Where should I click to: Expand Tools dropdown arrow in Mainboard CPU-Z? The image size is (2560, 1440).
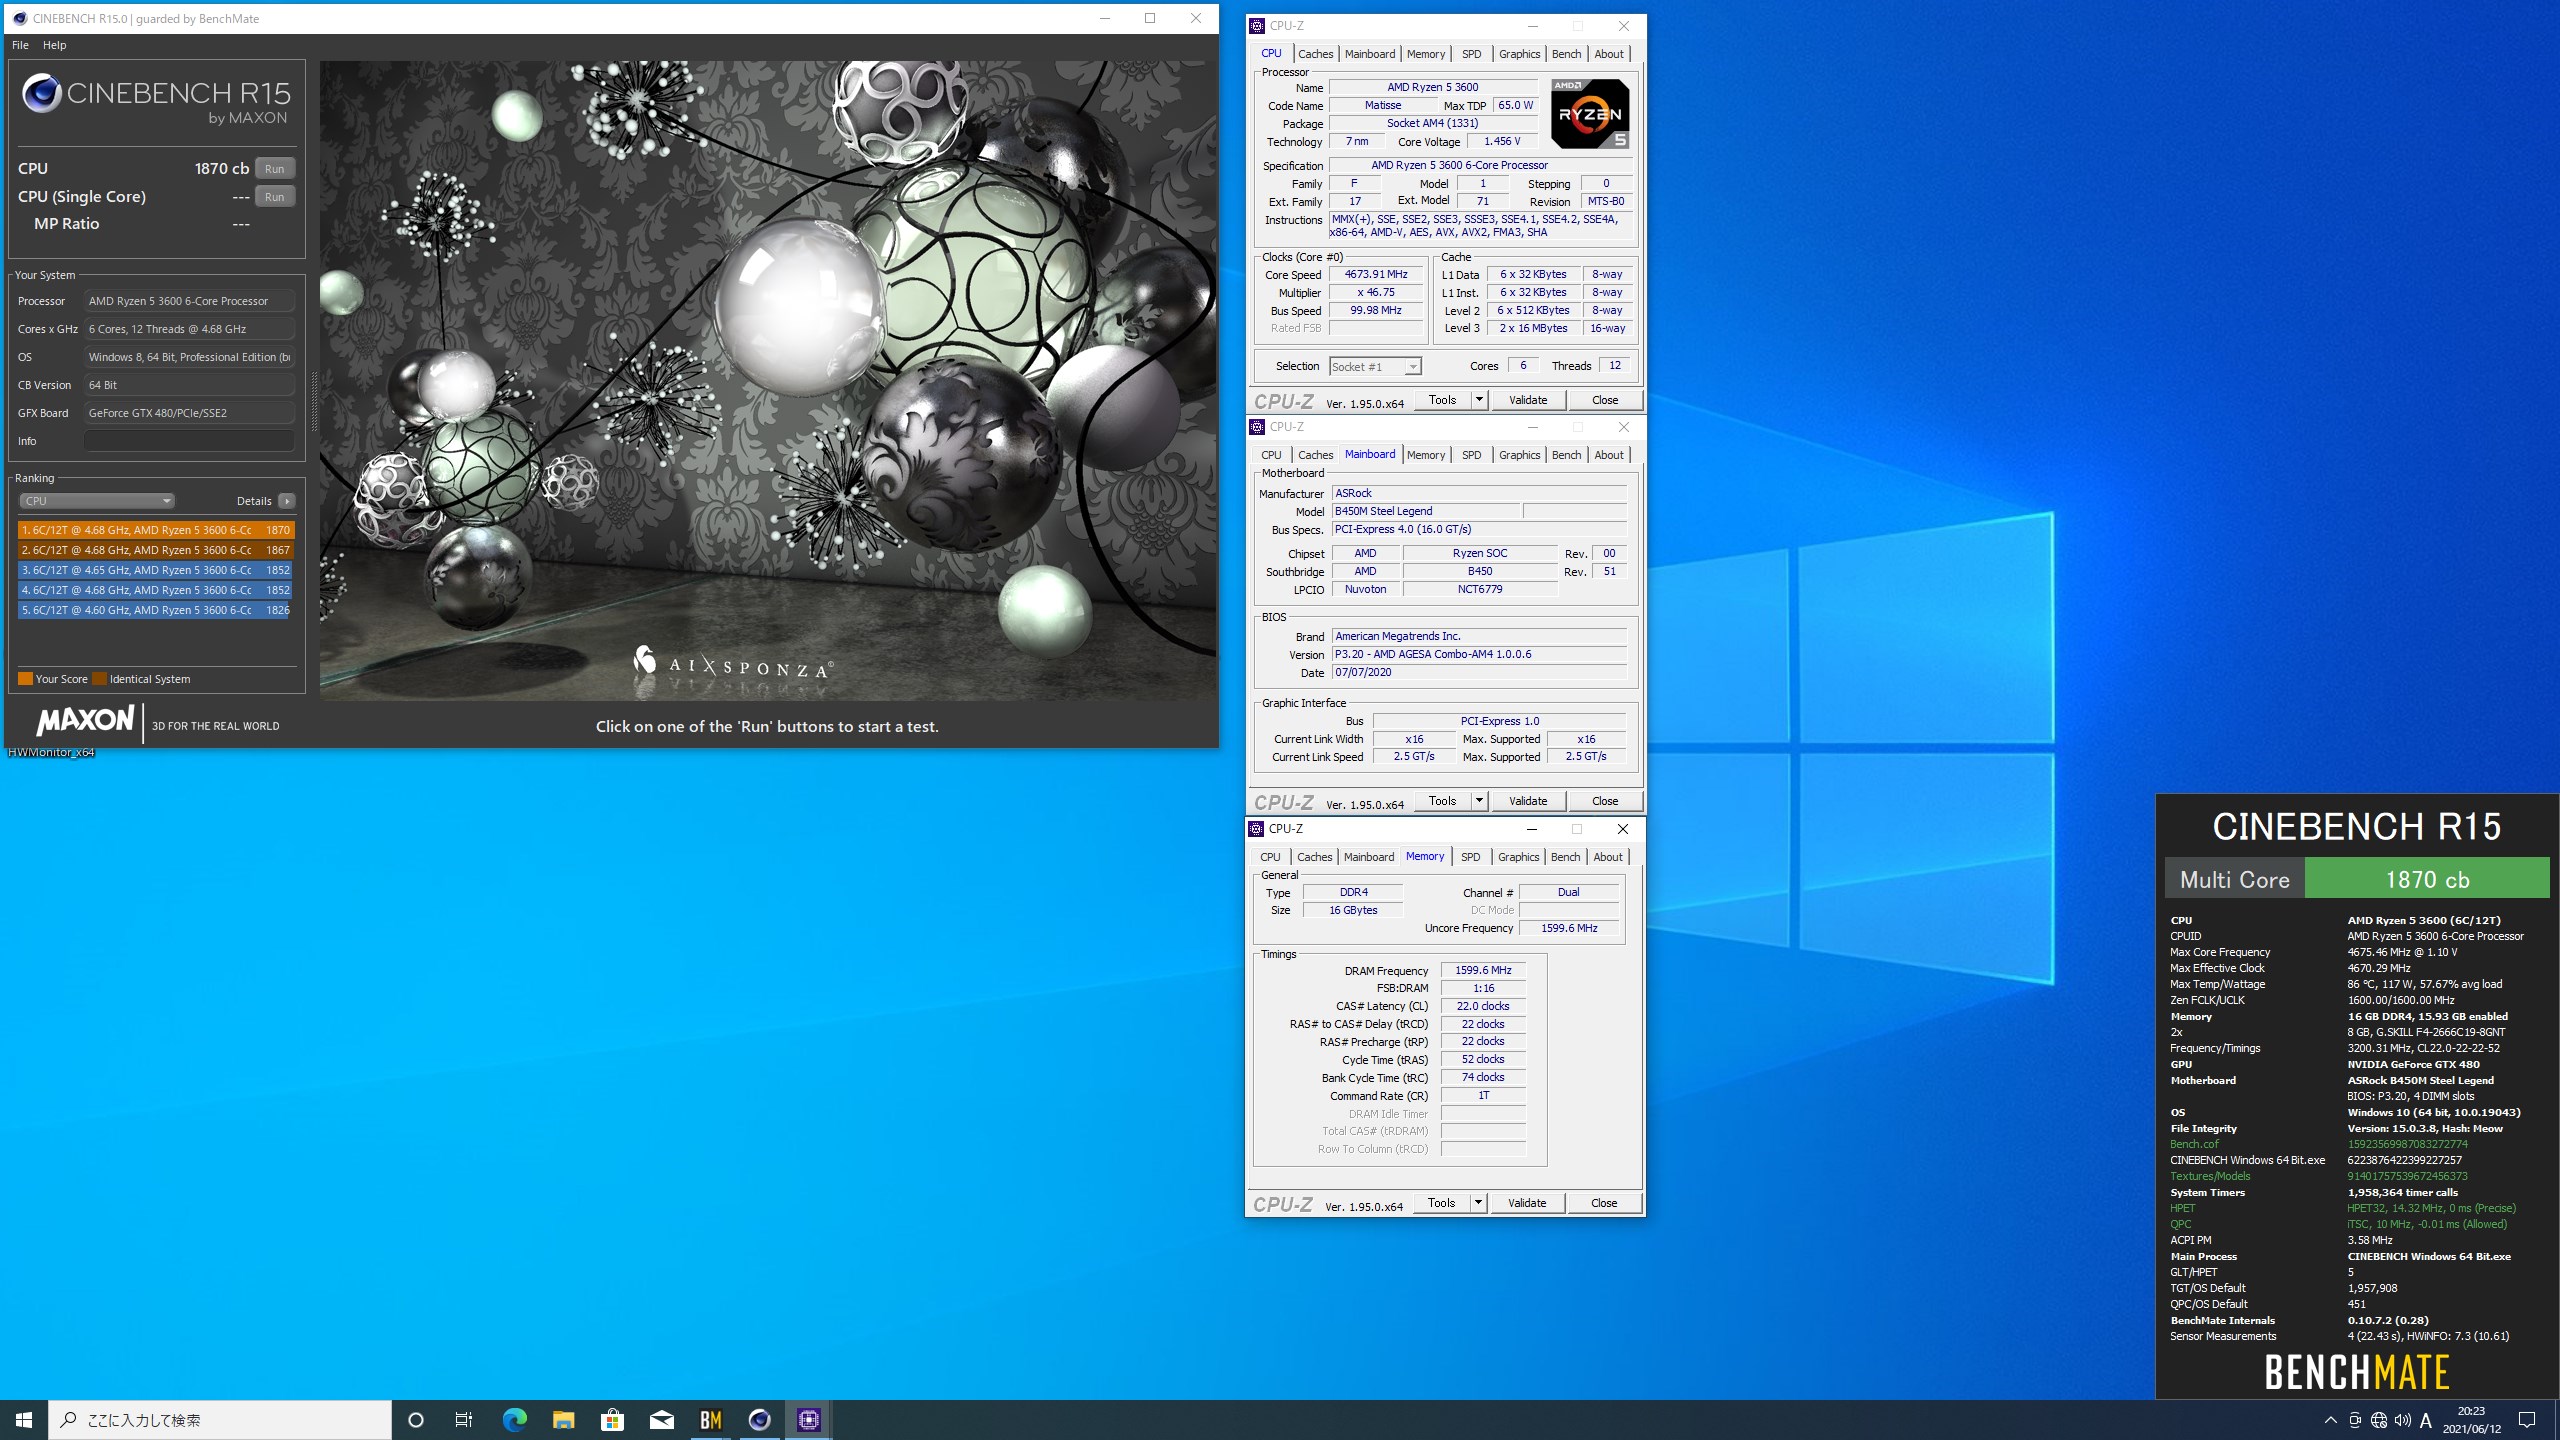click(1479, 801)
